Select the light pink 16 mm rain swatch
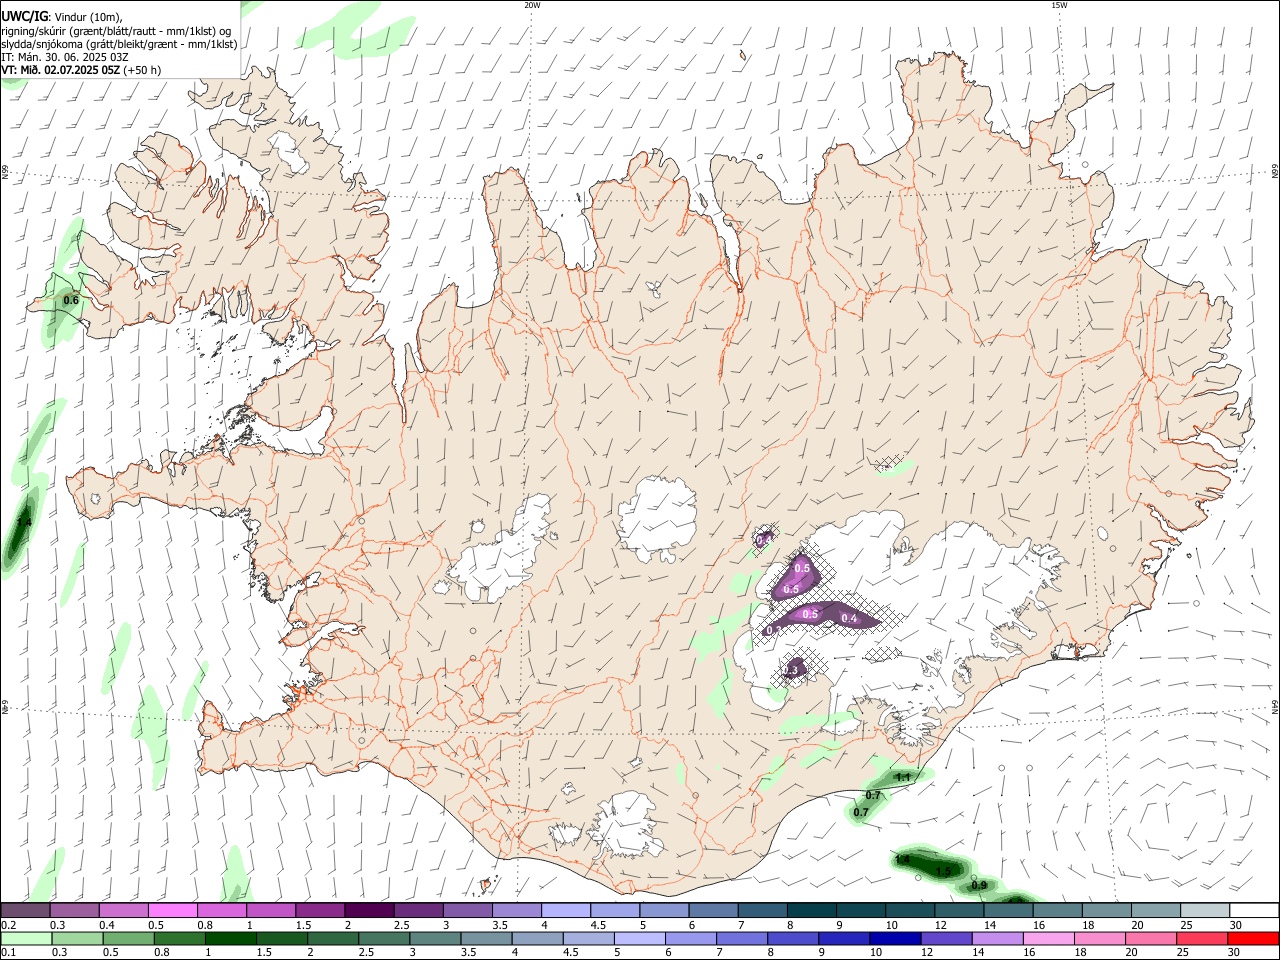Image resolution: width=1280 pixels, height=960 pixels. (1049, 939)
